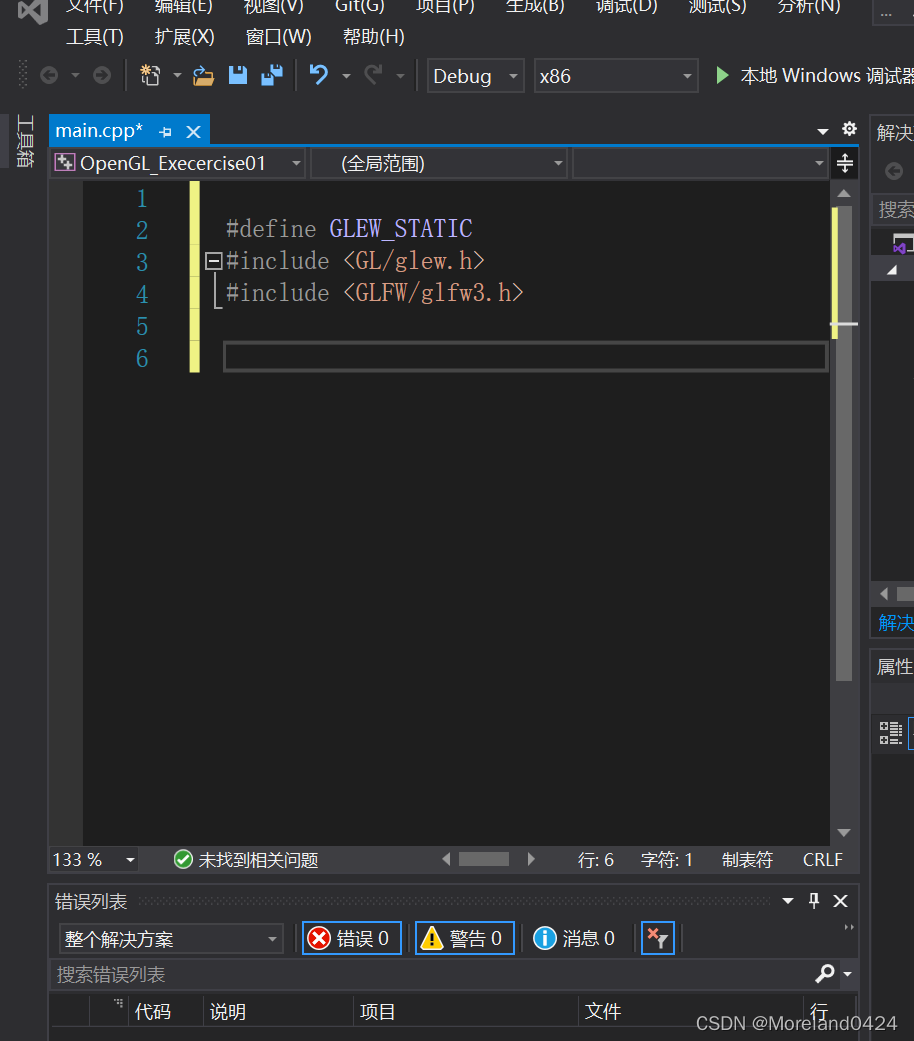This screenshot has width=914, height=1041.
Task: Collapse the #include region on line 3
Action: pos(213,261)
